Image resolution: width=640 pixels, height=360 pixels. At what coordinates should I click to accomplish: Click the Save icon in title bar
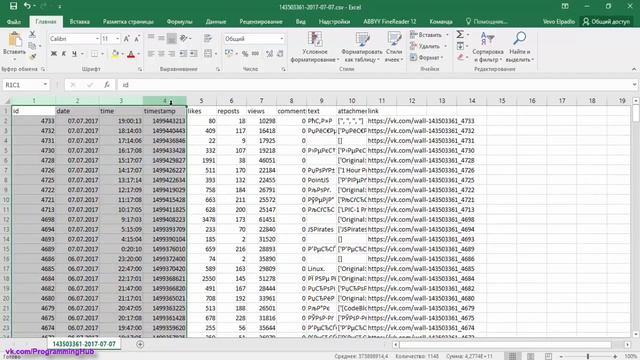(13, 6)
